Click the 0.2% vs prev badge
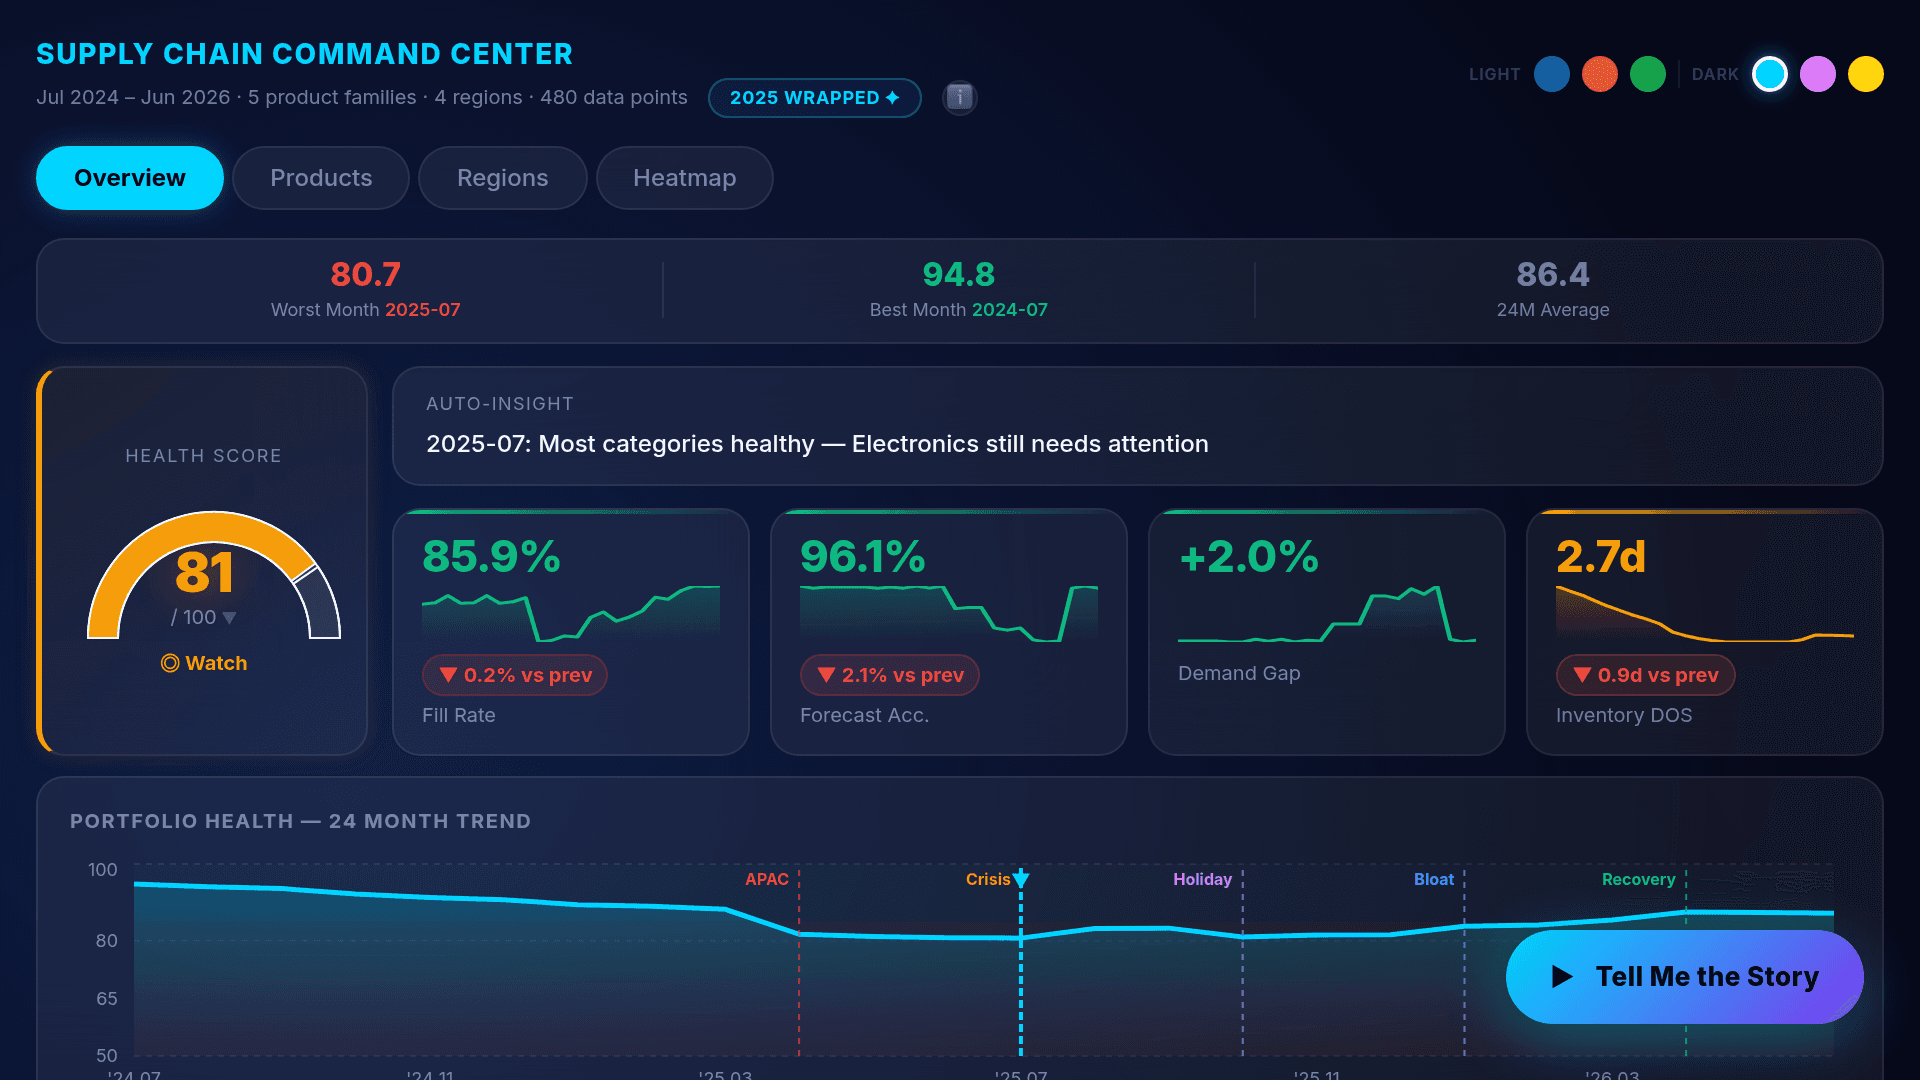The width and height of the screenshot is (1920, 1080). [515, 675]
